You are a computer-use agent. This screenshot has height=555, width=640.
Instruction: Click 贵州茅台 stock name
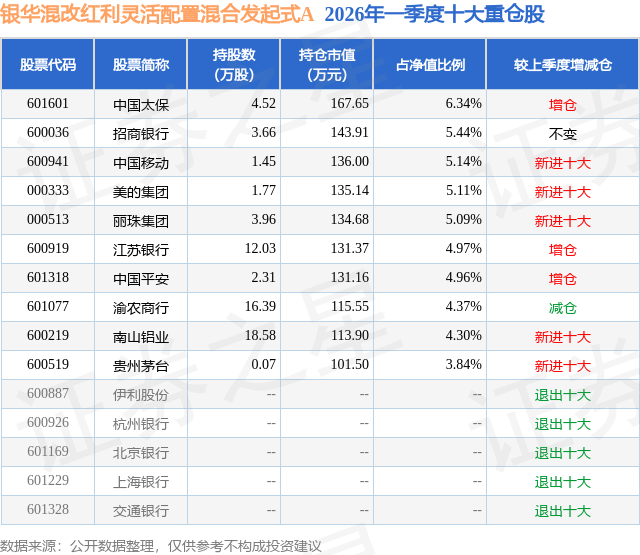[141, 366]
